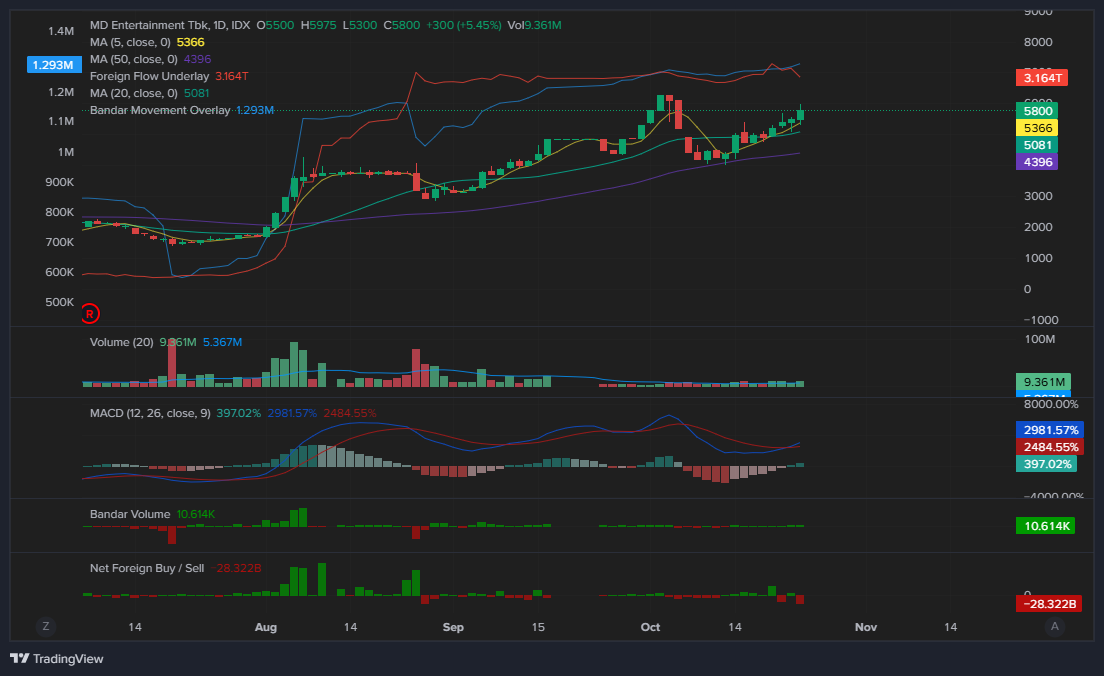Select the Volume (20) pane legend
The height and width of the screenshot is (676, 1104).
[121, 342]
